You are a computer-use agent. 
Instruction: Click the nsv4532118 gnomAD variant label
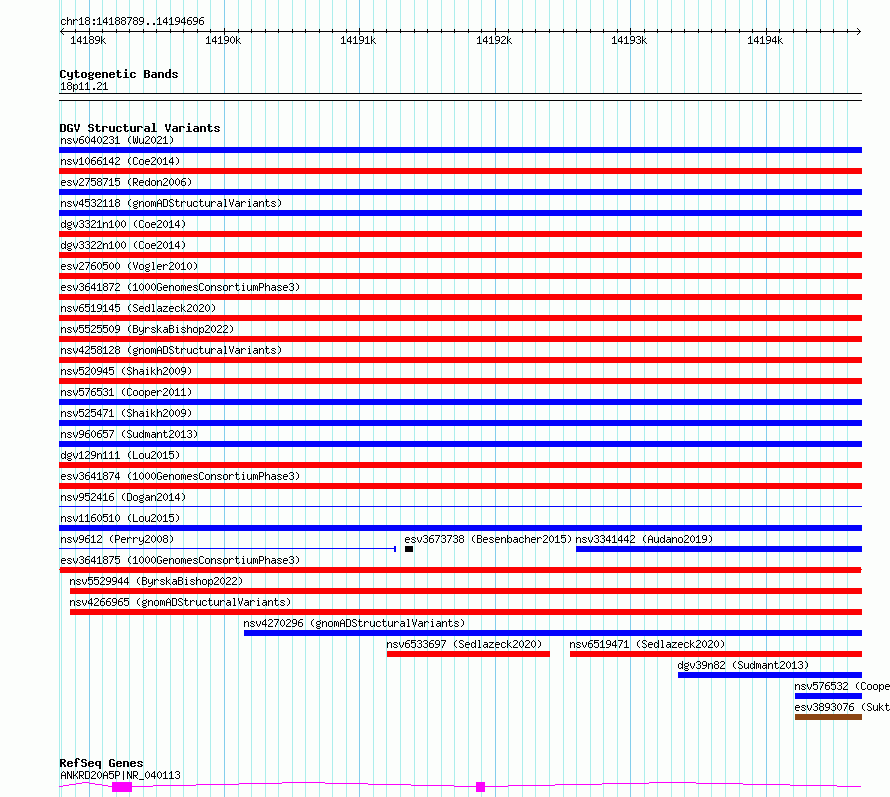(171, 203)
